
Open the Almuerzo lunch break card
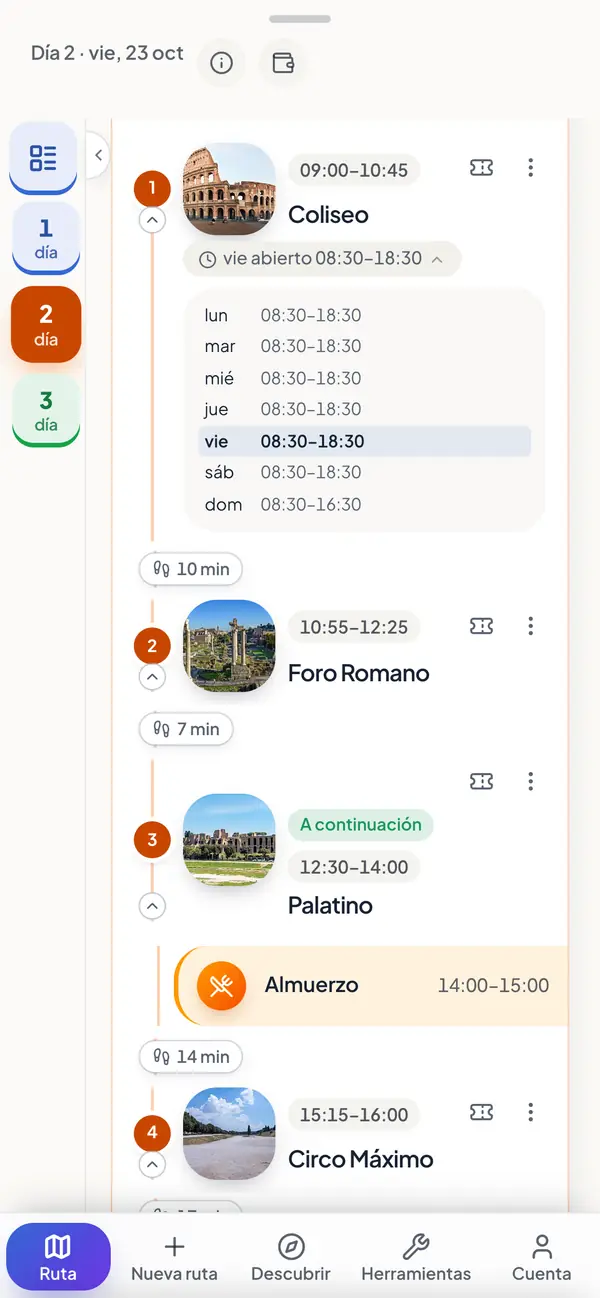pyautogui.click(x=371, y=985)
